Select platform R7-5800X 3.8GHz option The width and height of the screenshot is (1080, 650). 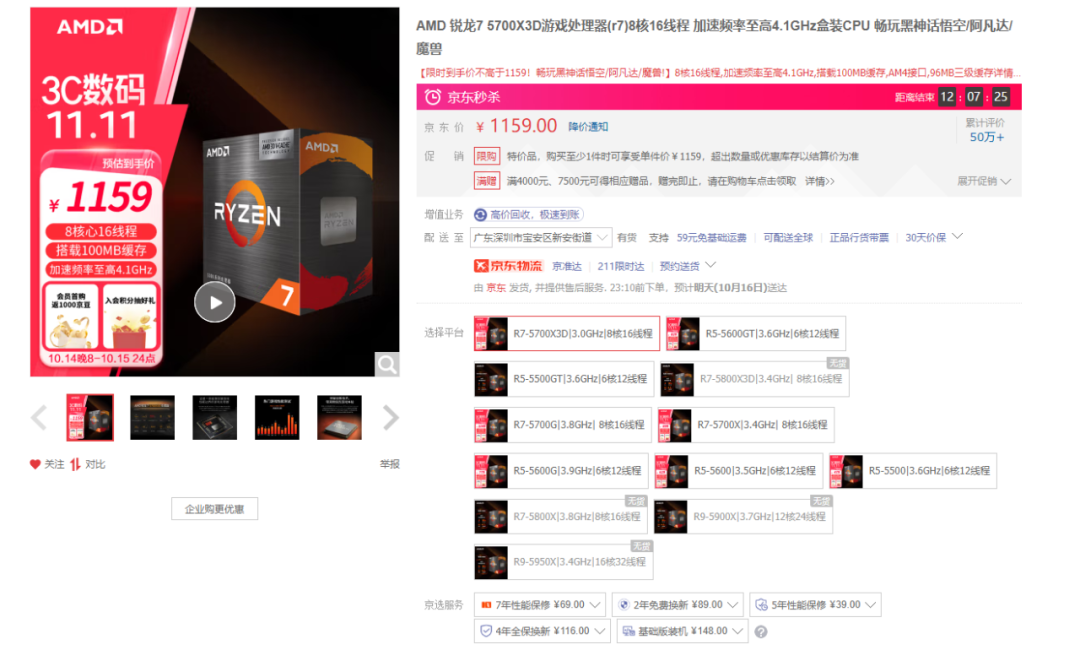[x=561, y=516]
